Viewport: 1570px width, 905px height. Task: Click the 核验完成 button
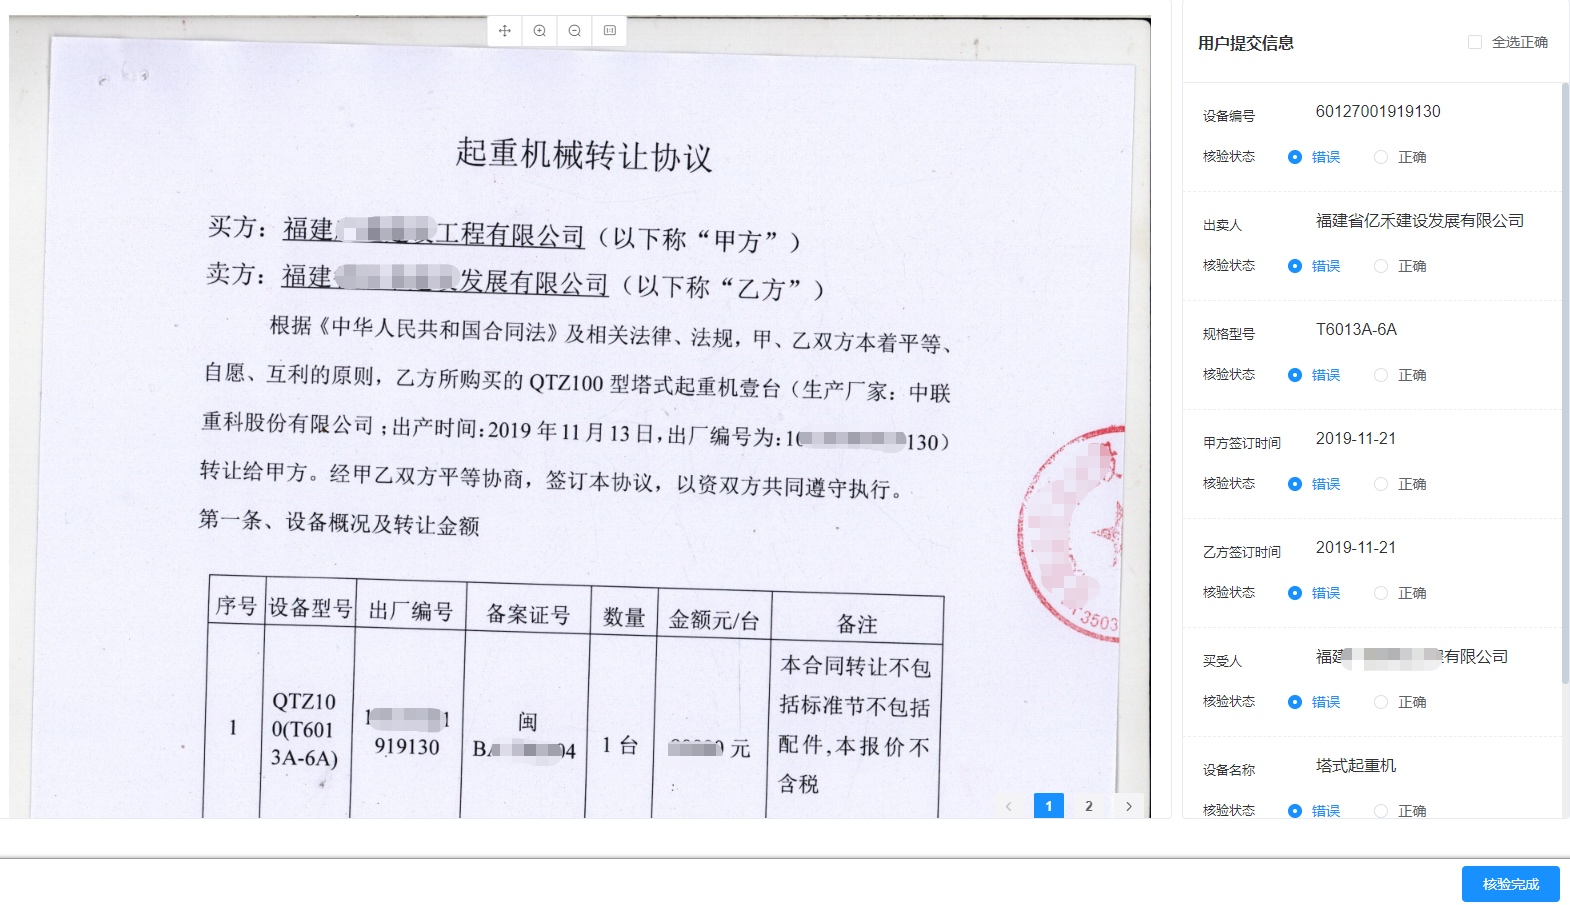[1510, 884]
